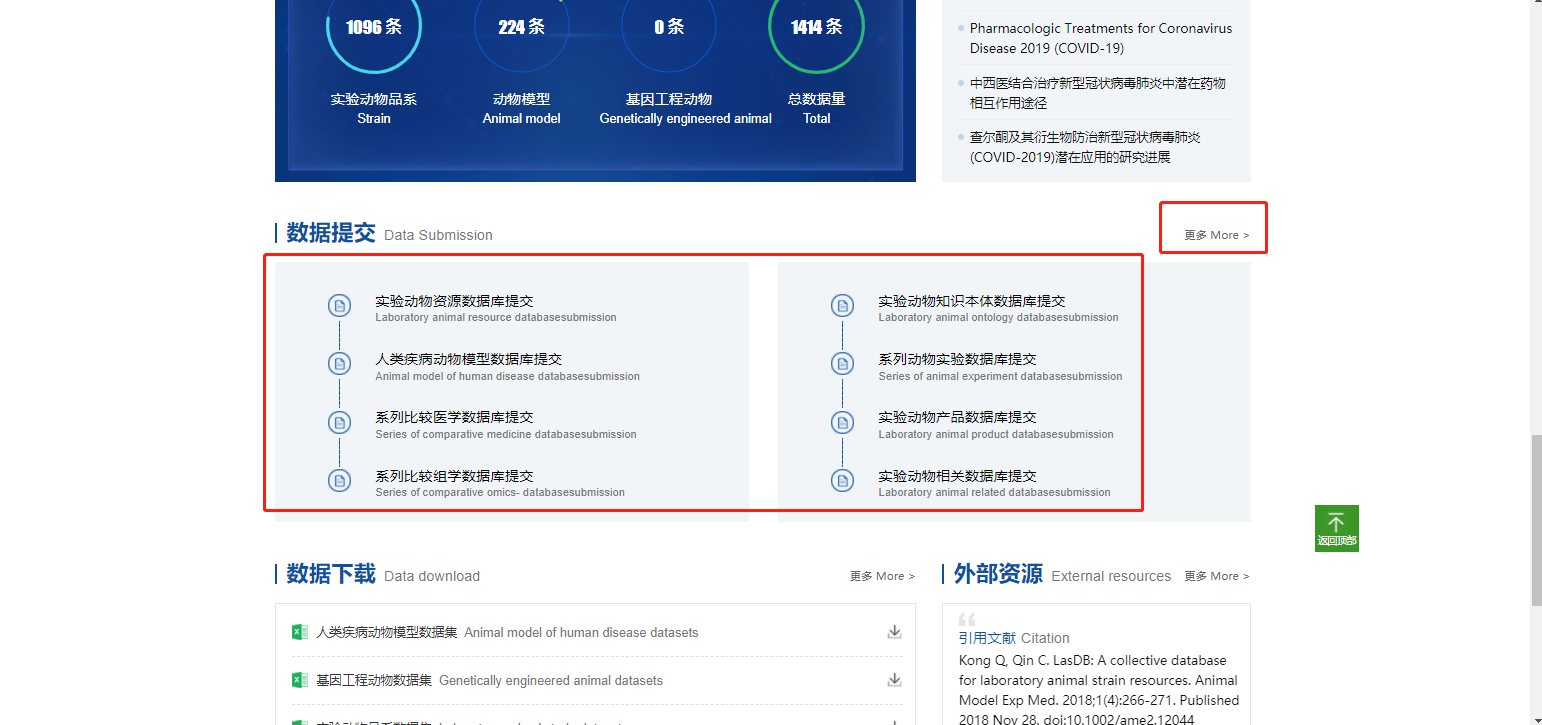Click document icon beside 实验动物产品数据库提交
The height and width of the screenshot is (725, 1542).
click(842, 422)
